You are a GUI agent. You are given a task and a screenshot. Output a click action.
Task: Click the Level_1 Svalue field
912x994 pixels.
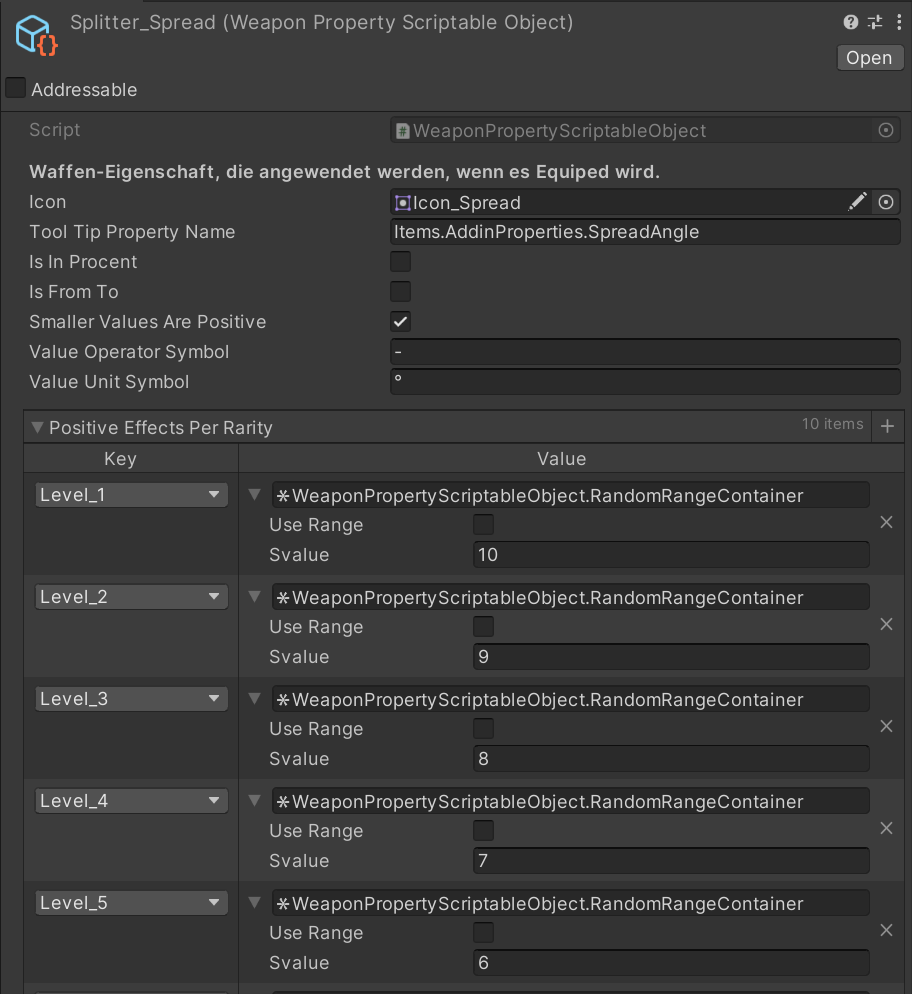(670, 555)
